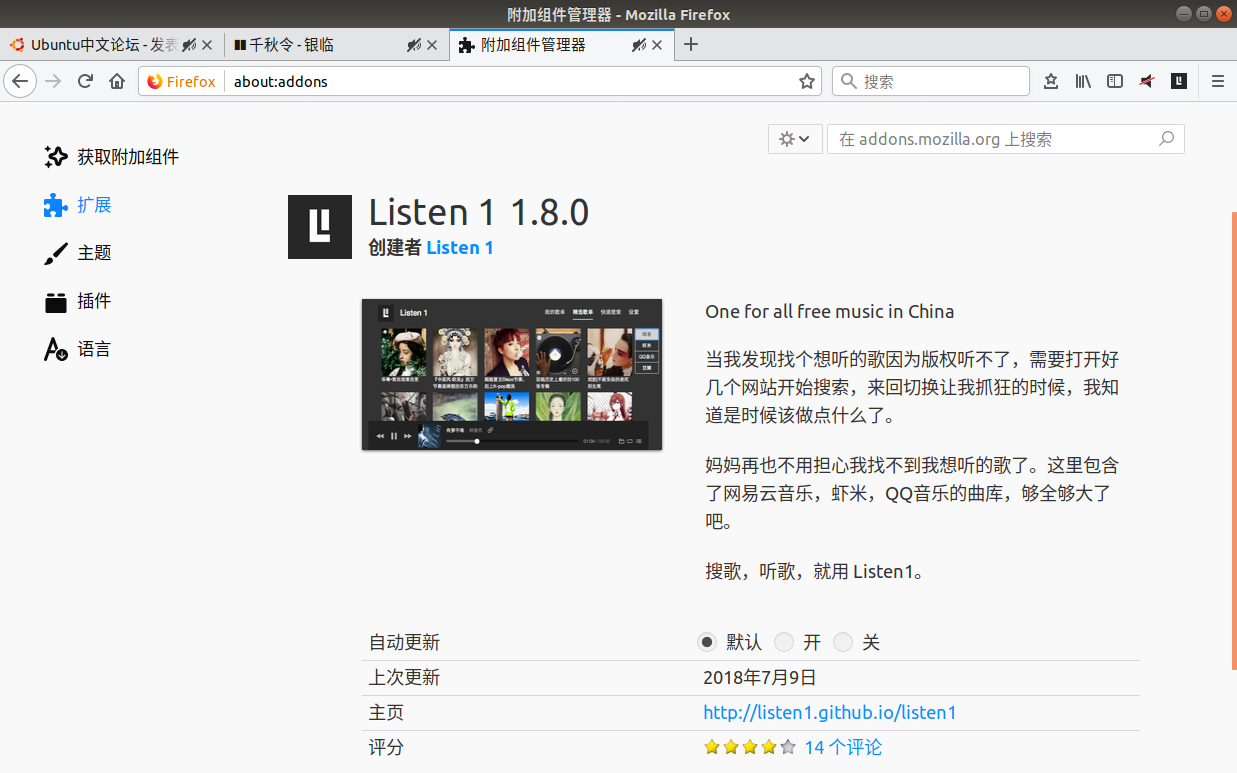Click the page vertical scrollbar
This screenshot has height=773, width=1237.
click(x=1234, y=440)
